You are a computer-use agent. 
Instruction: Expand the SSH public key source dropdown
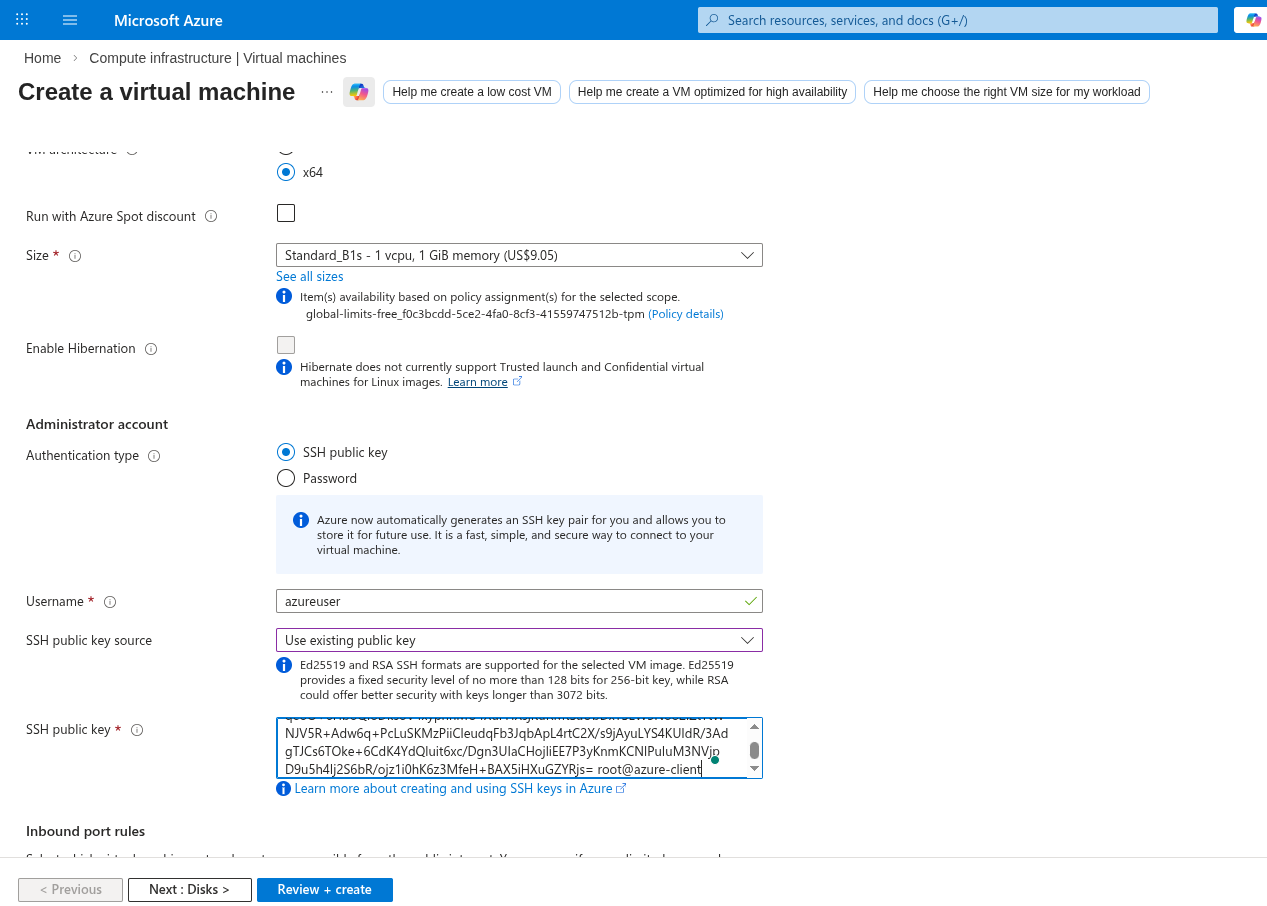(x=519, y=640)
